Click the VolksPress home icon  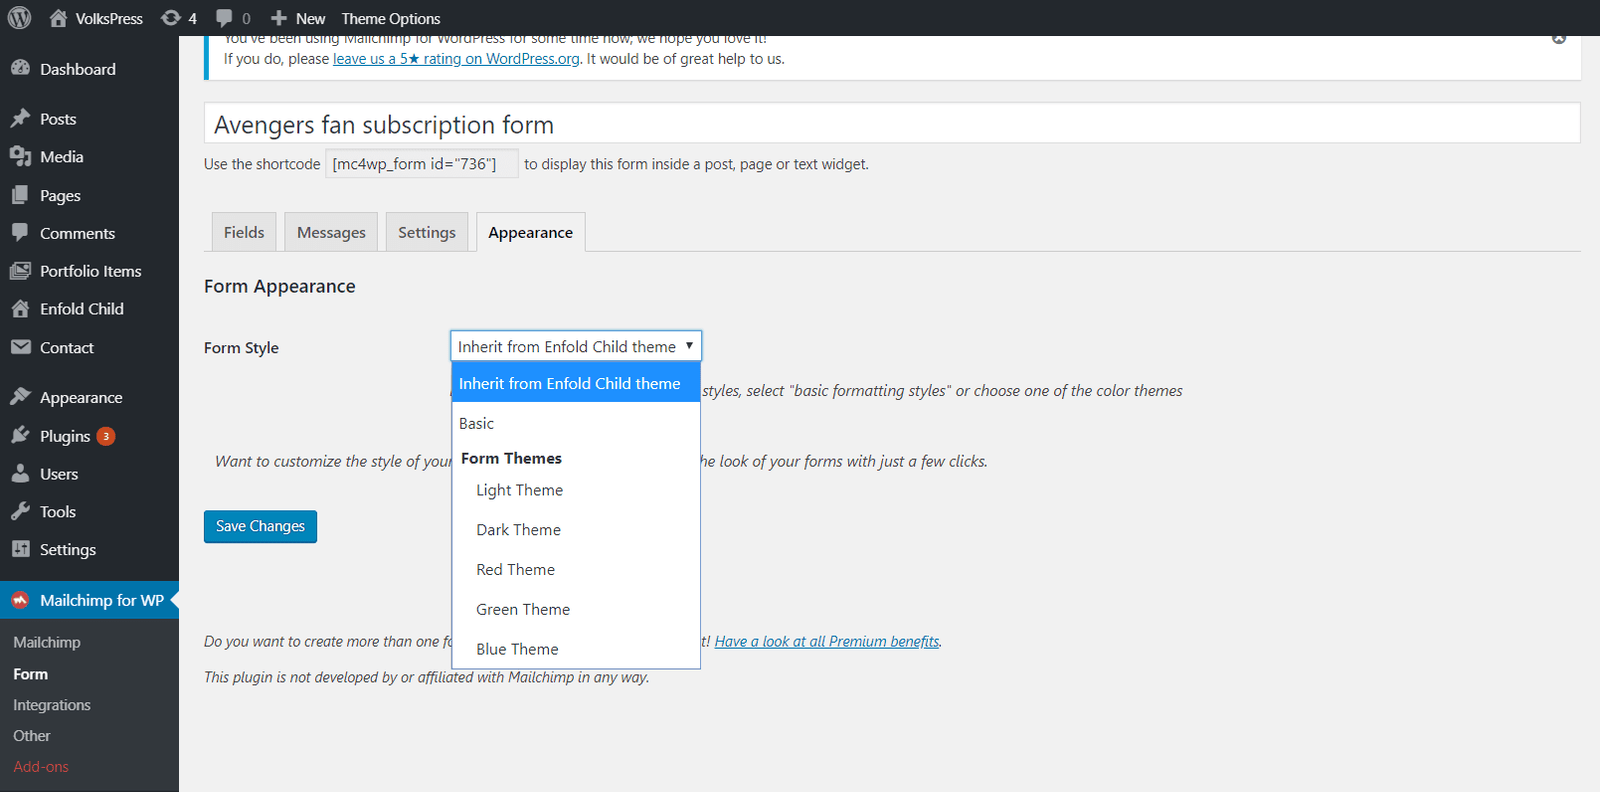pos(58,18)
